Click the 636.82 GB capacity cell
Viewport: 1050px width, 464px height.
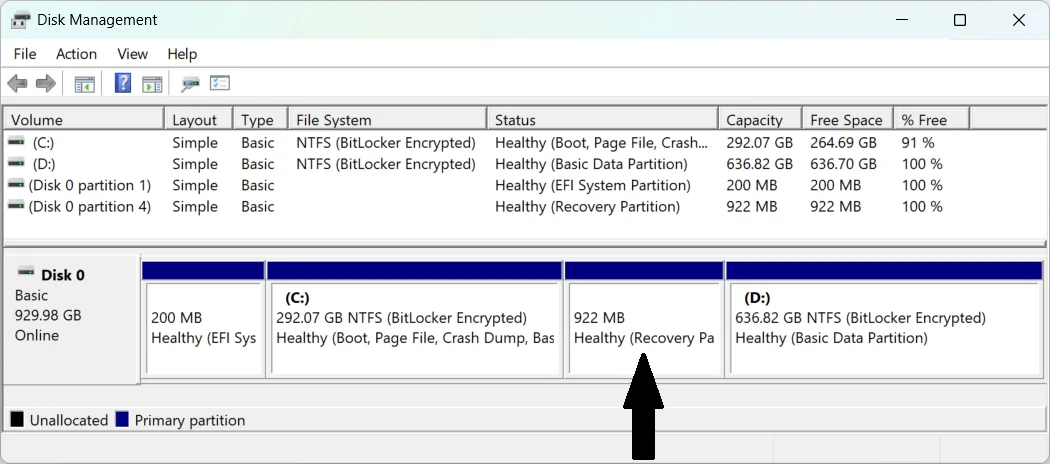[759, 164]
